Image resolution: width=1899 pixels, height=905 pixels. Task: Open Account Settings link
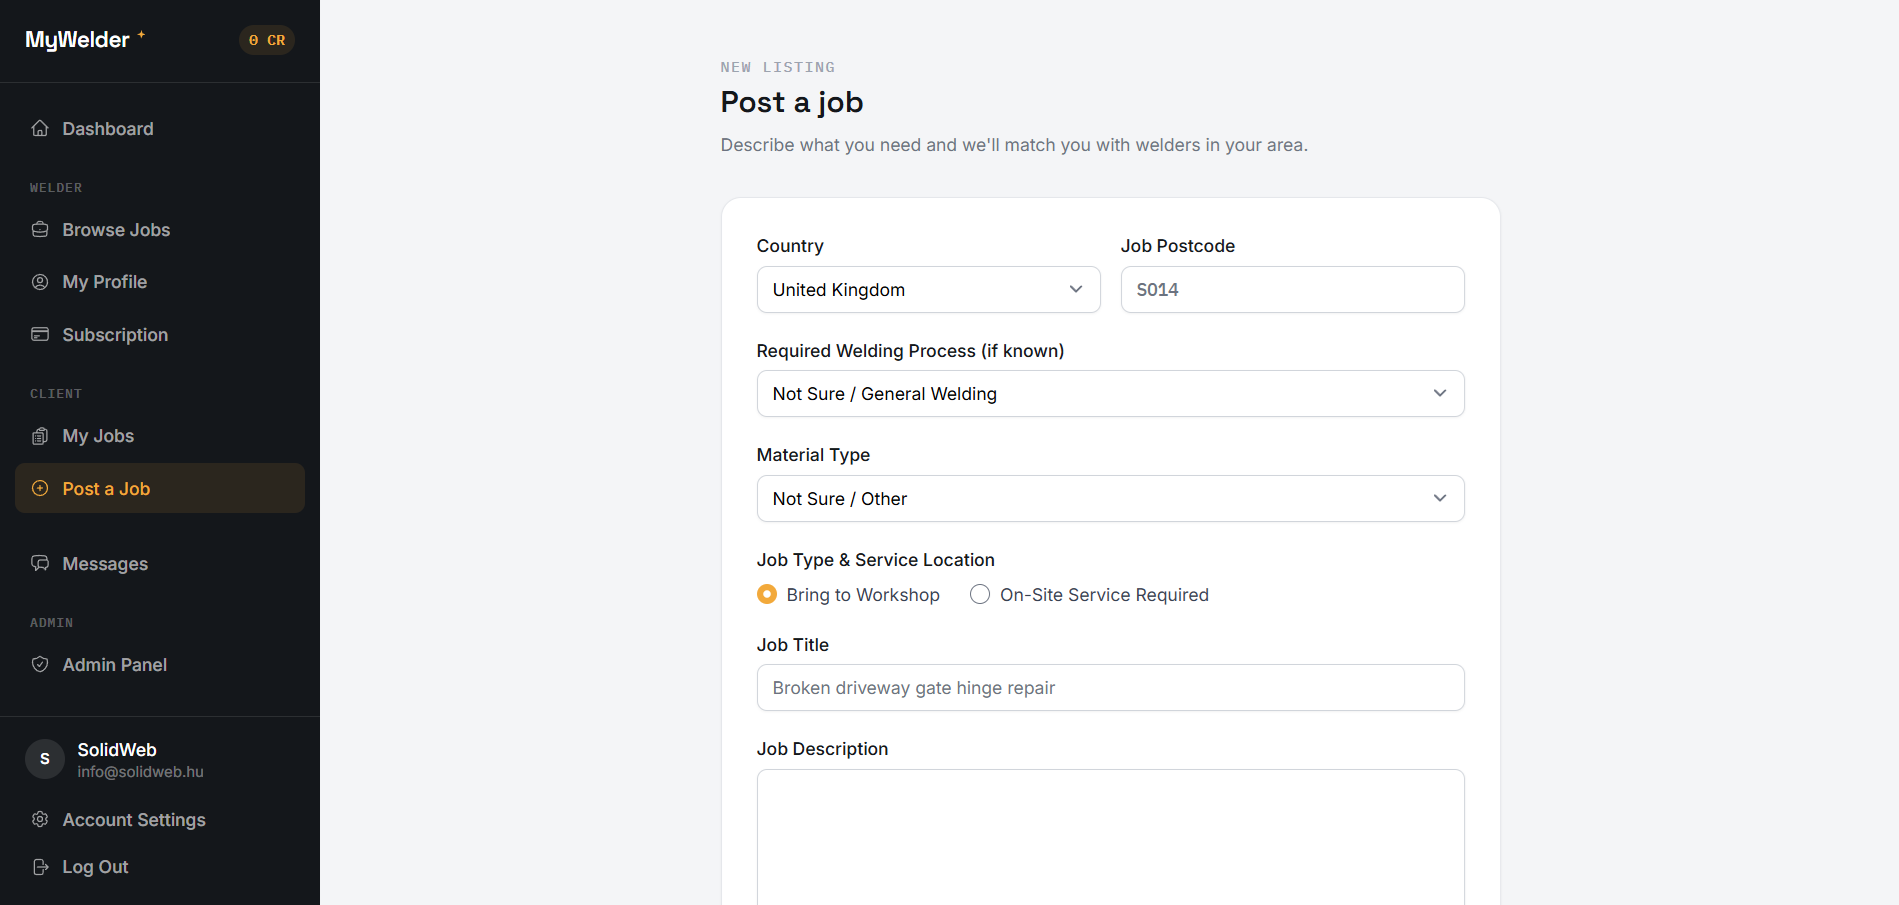tap(160, 819)
